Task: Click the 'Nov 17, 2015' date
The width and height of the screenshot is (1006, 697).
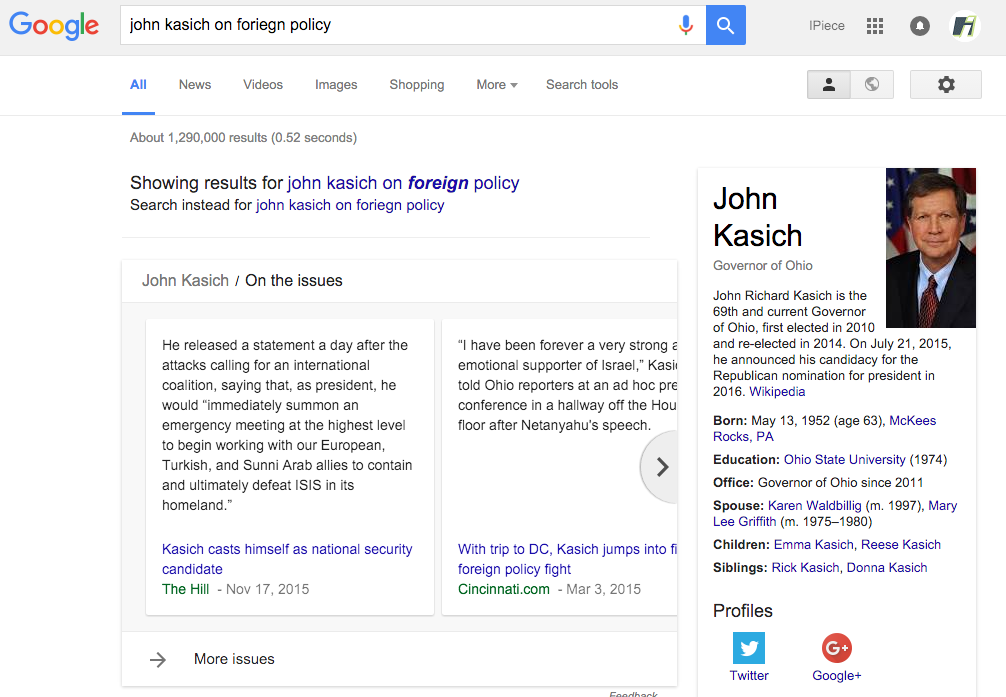Action: coord(268,589)
